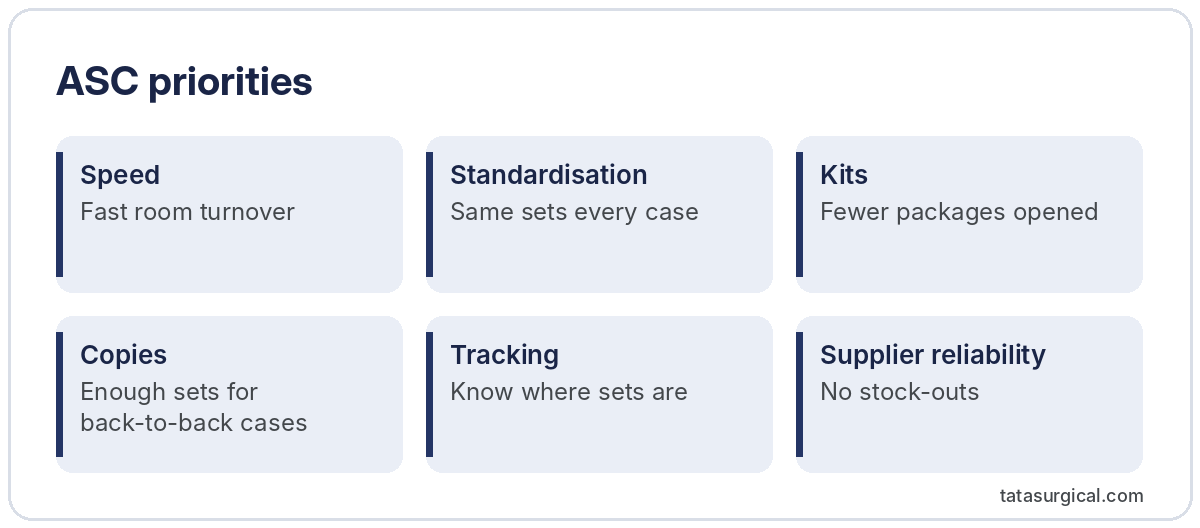The image size is (1200, 528).
Task: Select the Tracking card title
Action: tap(504, 354)
